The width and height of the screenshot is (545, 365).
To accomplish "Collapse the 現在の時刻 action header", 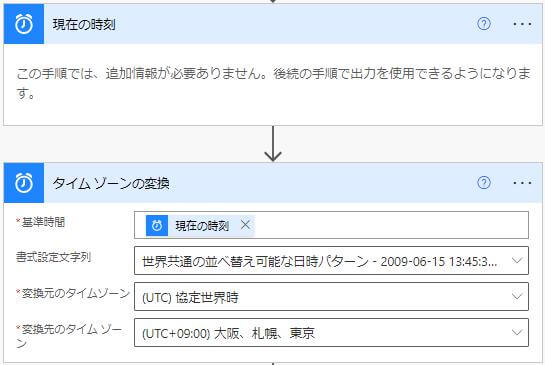I will click(x=273, y=24).
